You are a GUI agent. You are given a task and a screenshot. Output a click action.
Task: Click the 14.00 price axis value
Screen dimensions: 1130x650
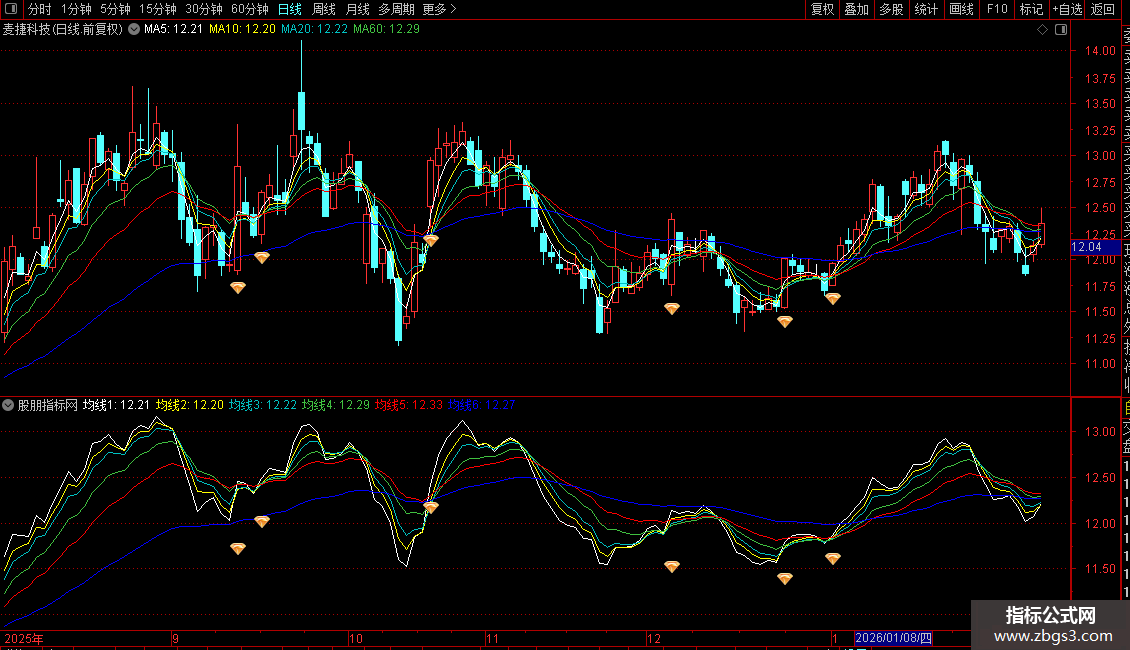click(1100, 50)
